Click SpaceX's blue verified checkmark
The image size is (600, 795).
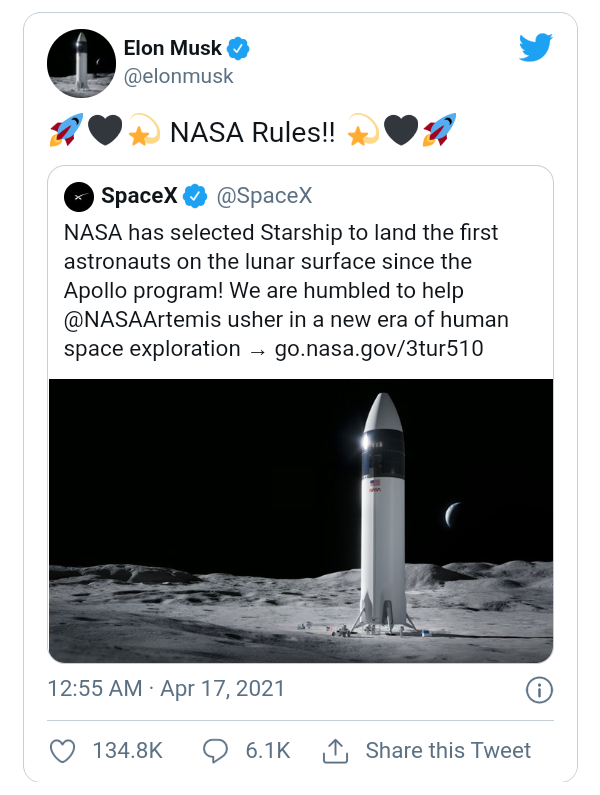click(195, 196)
